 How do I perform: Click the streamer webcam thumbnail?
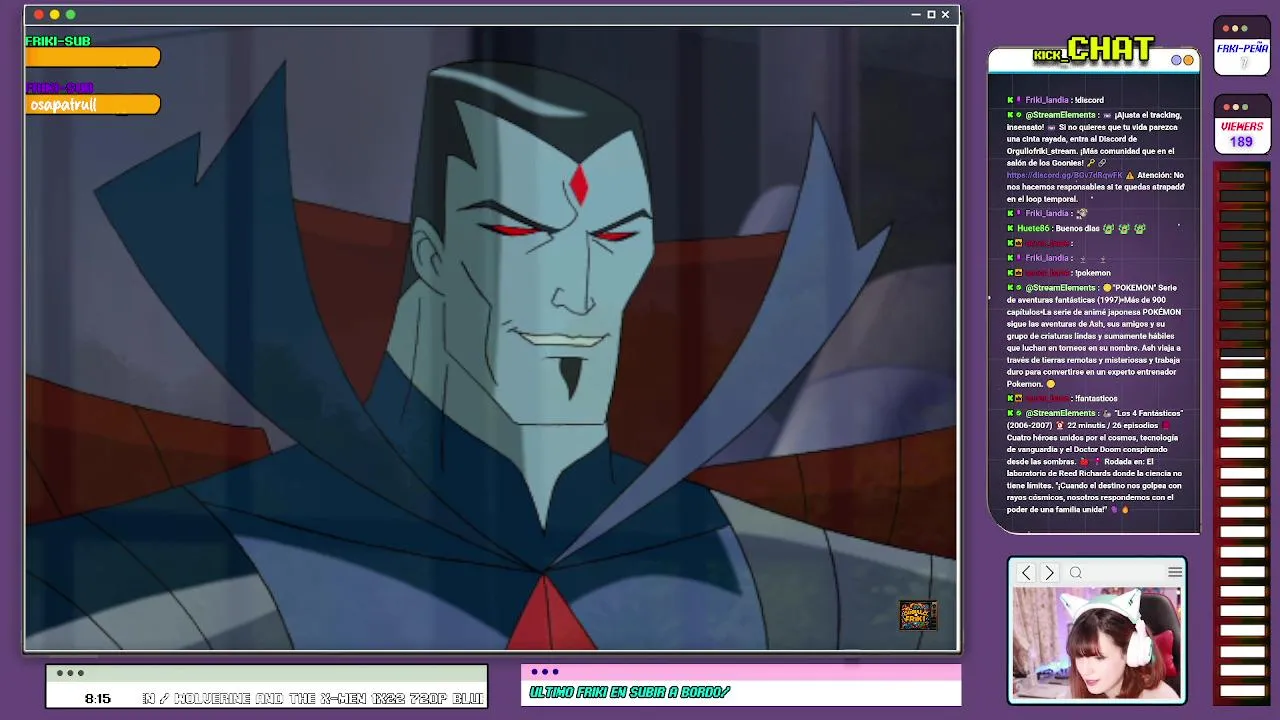coord(1096,643)
